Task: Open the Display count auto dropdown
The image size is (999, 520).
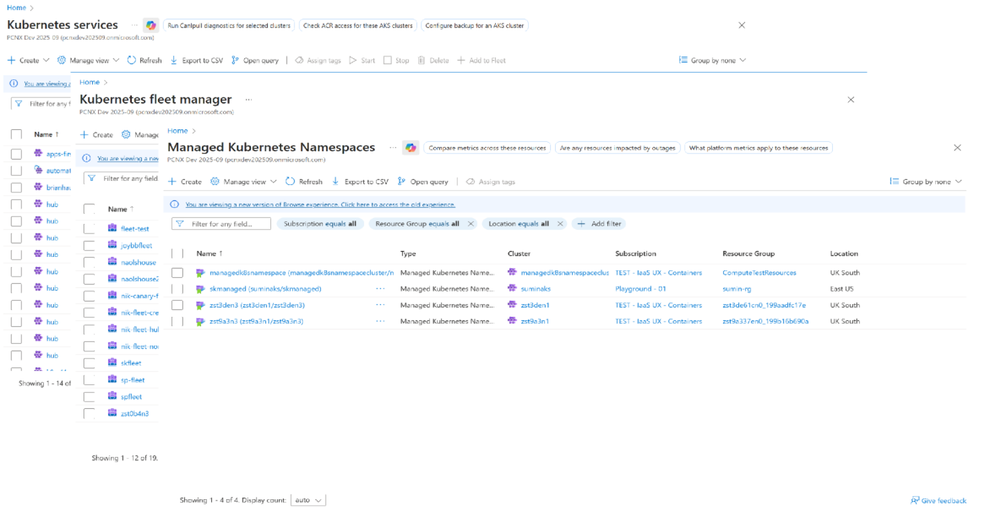Action: 308,500
